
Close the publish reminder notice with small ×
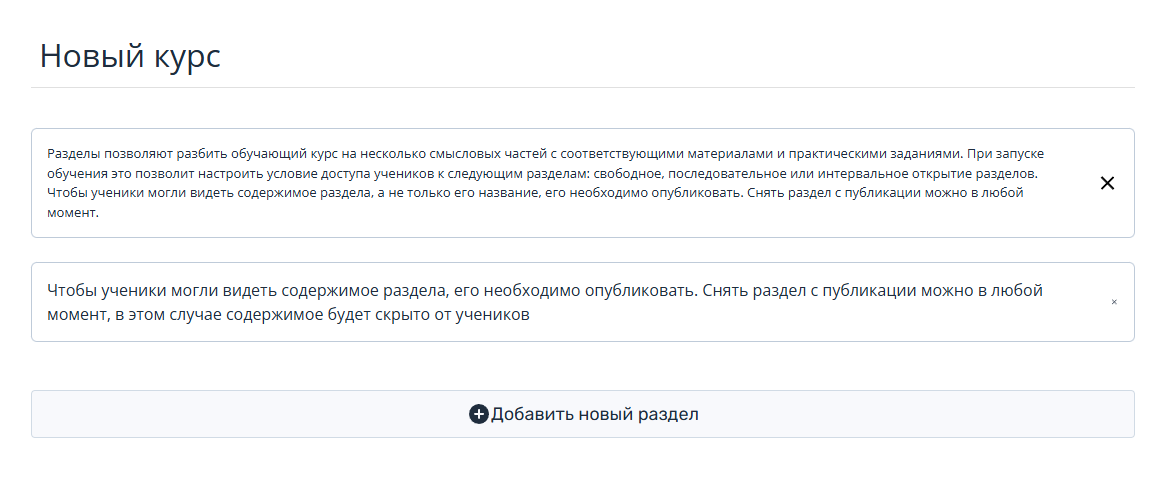coord(1114,302)
